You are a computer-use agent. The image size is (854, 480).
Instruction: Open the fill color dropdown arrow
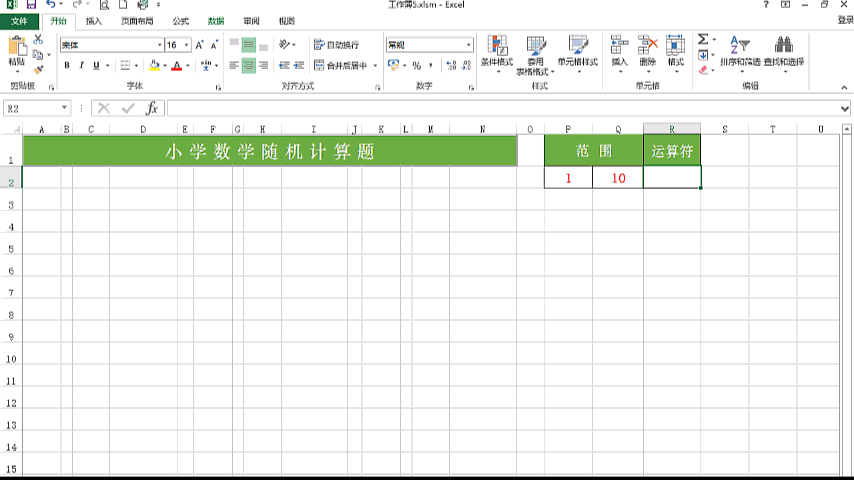165,66
